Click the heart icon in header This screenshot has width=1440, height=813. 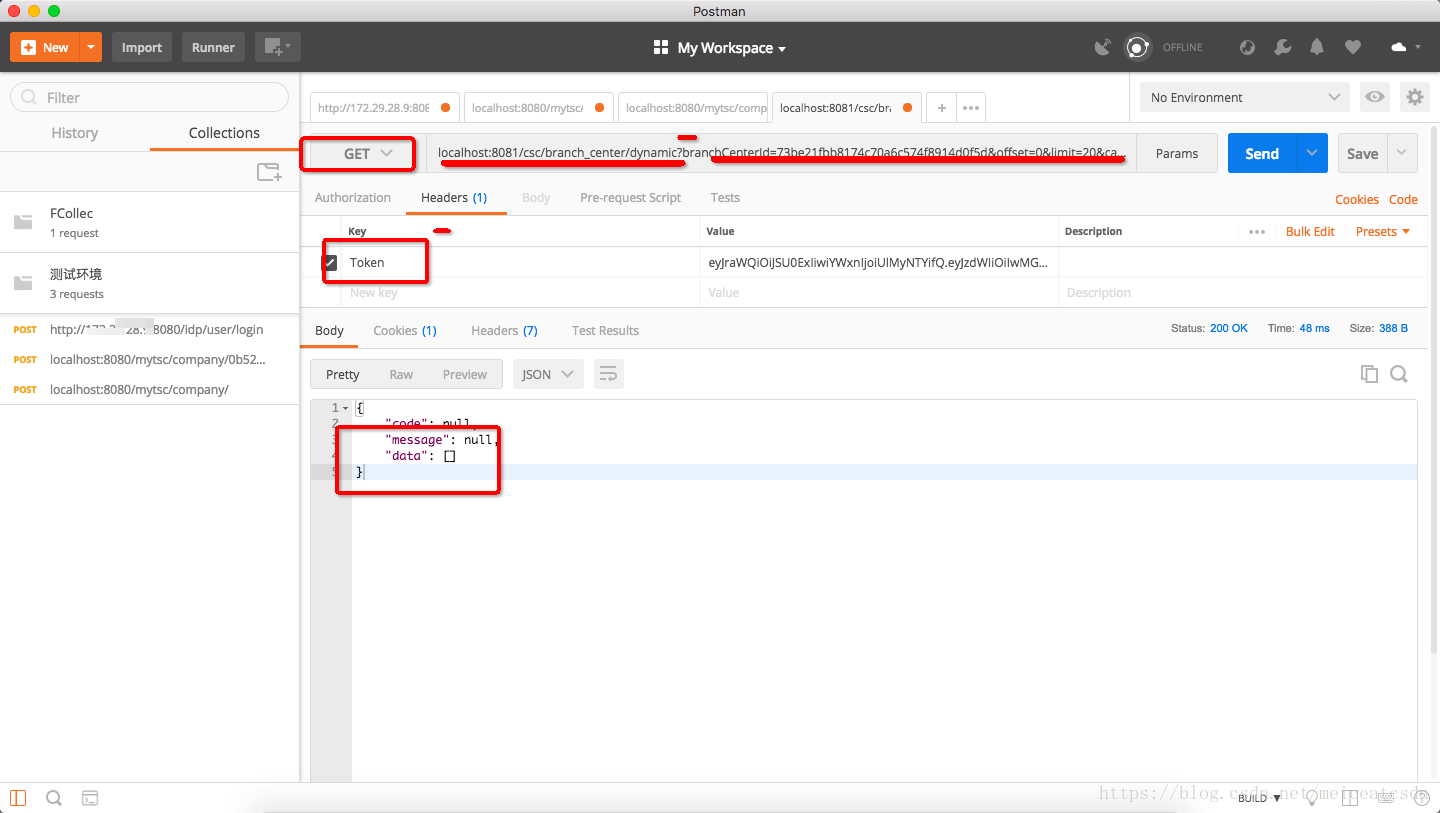[1352, 47]
